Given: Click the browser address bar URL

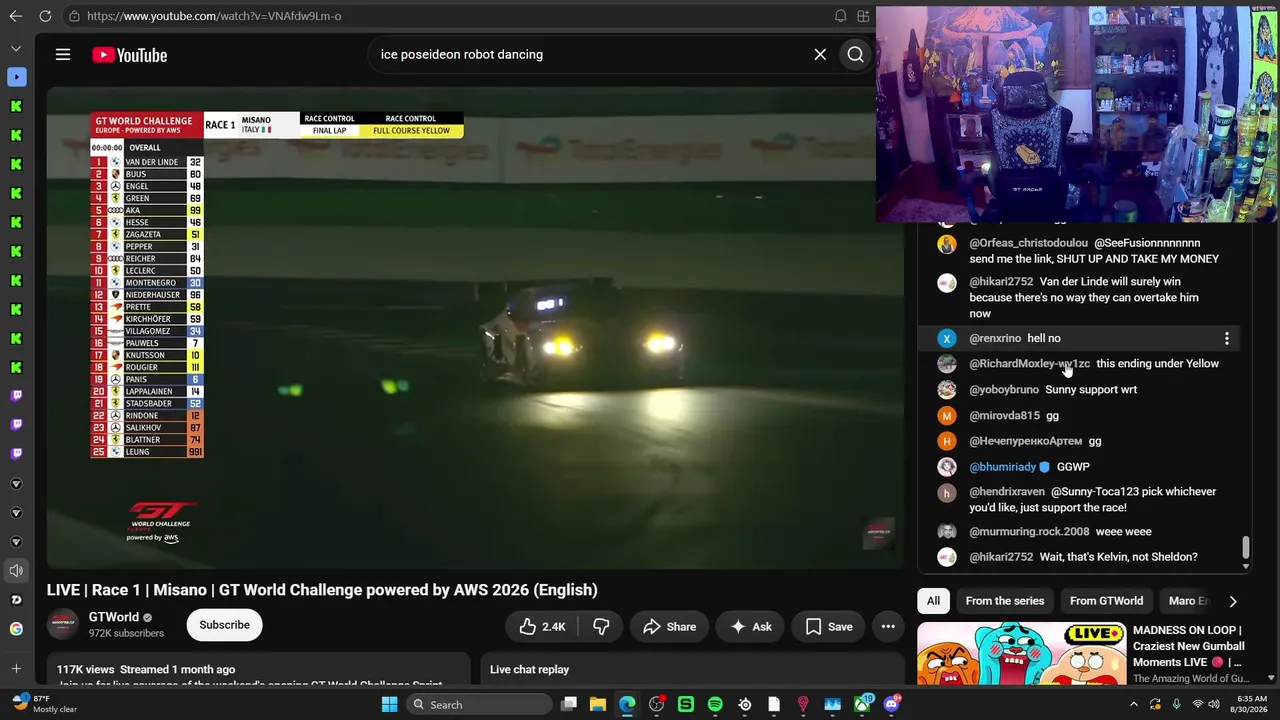Looking at the screenshot, I should point(214,16).
